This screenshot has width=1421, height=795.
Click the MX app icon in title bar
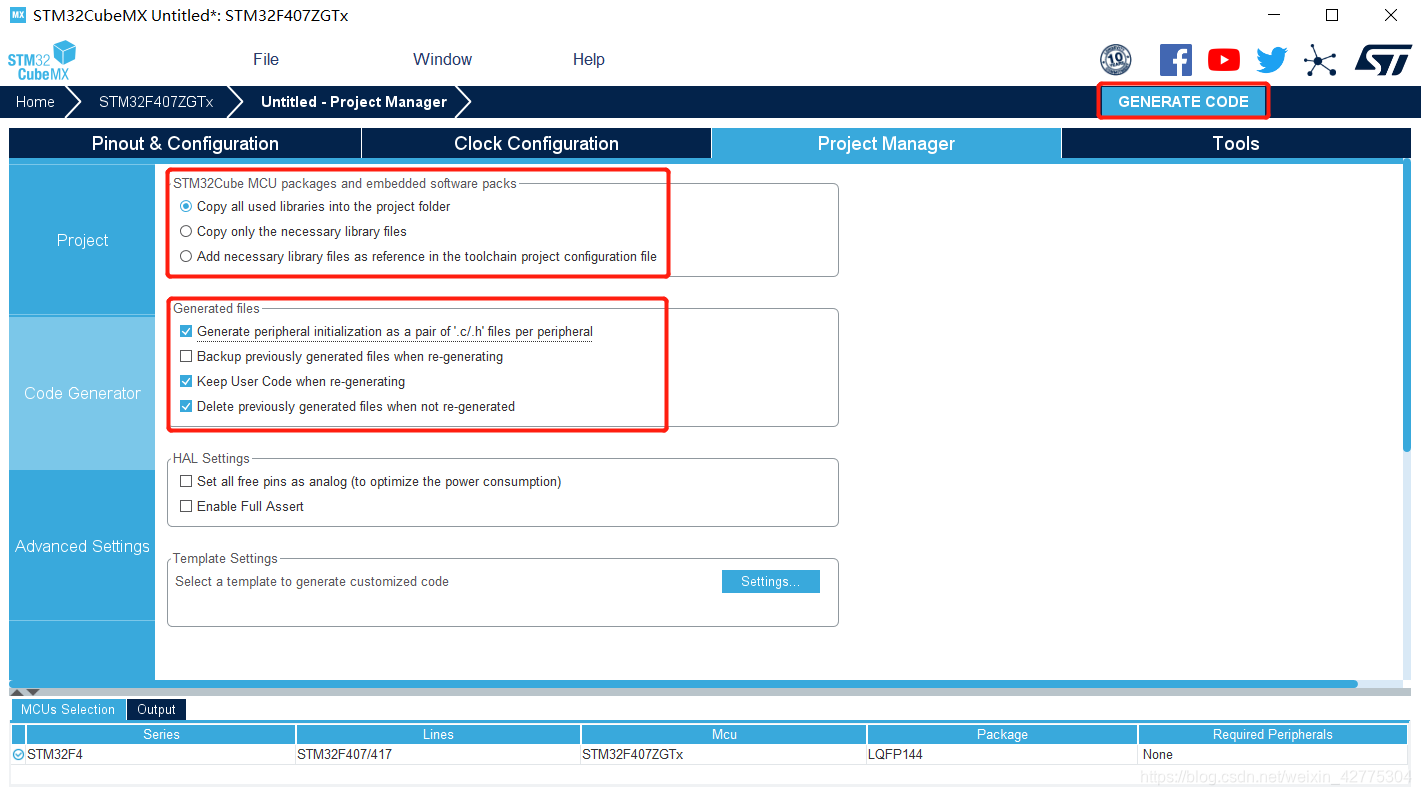point(17,15)
